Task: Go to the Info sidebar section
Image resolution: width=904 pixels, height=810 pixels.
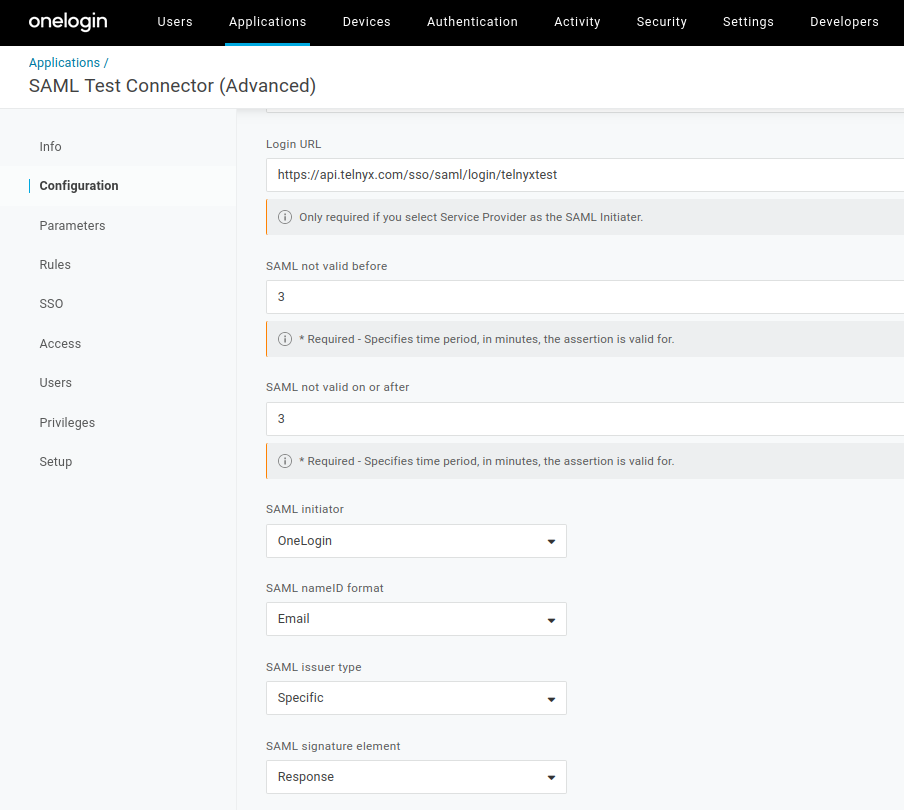Action: [x=50, y=146]
